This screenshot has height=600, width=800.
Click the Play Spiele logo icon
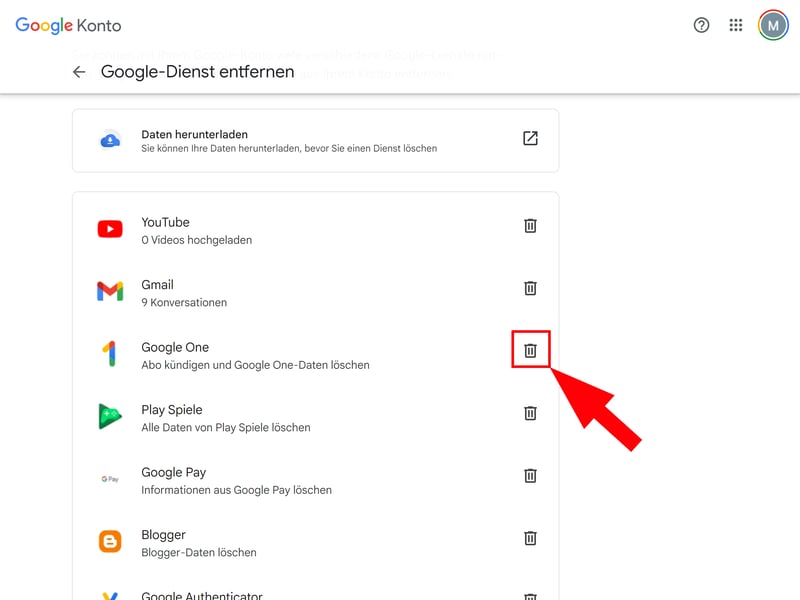click(x=110, y=416)
